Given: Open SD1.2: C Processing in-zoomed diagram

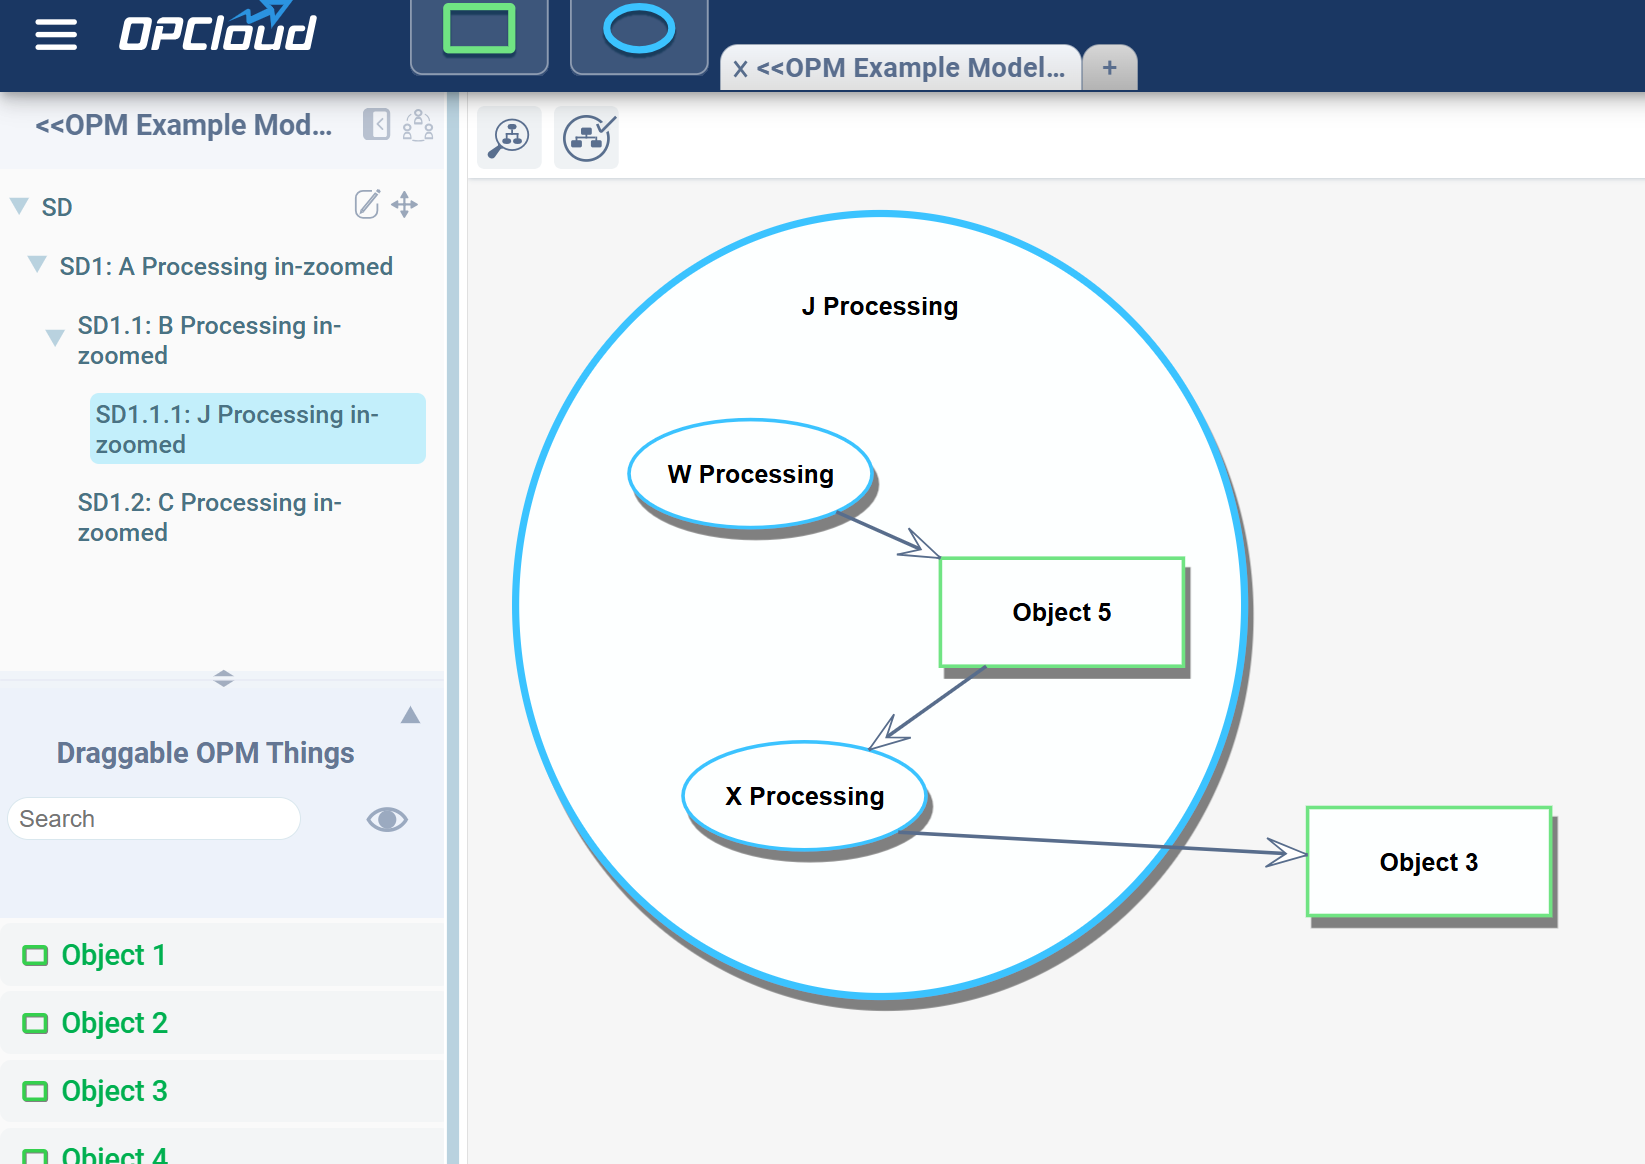Looking at the screenshot, I should [x=209, y=517].
